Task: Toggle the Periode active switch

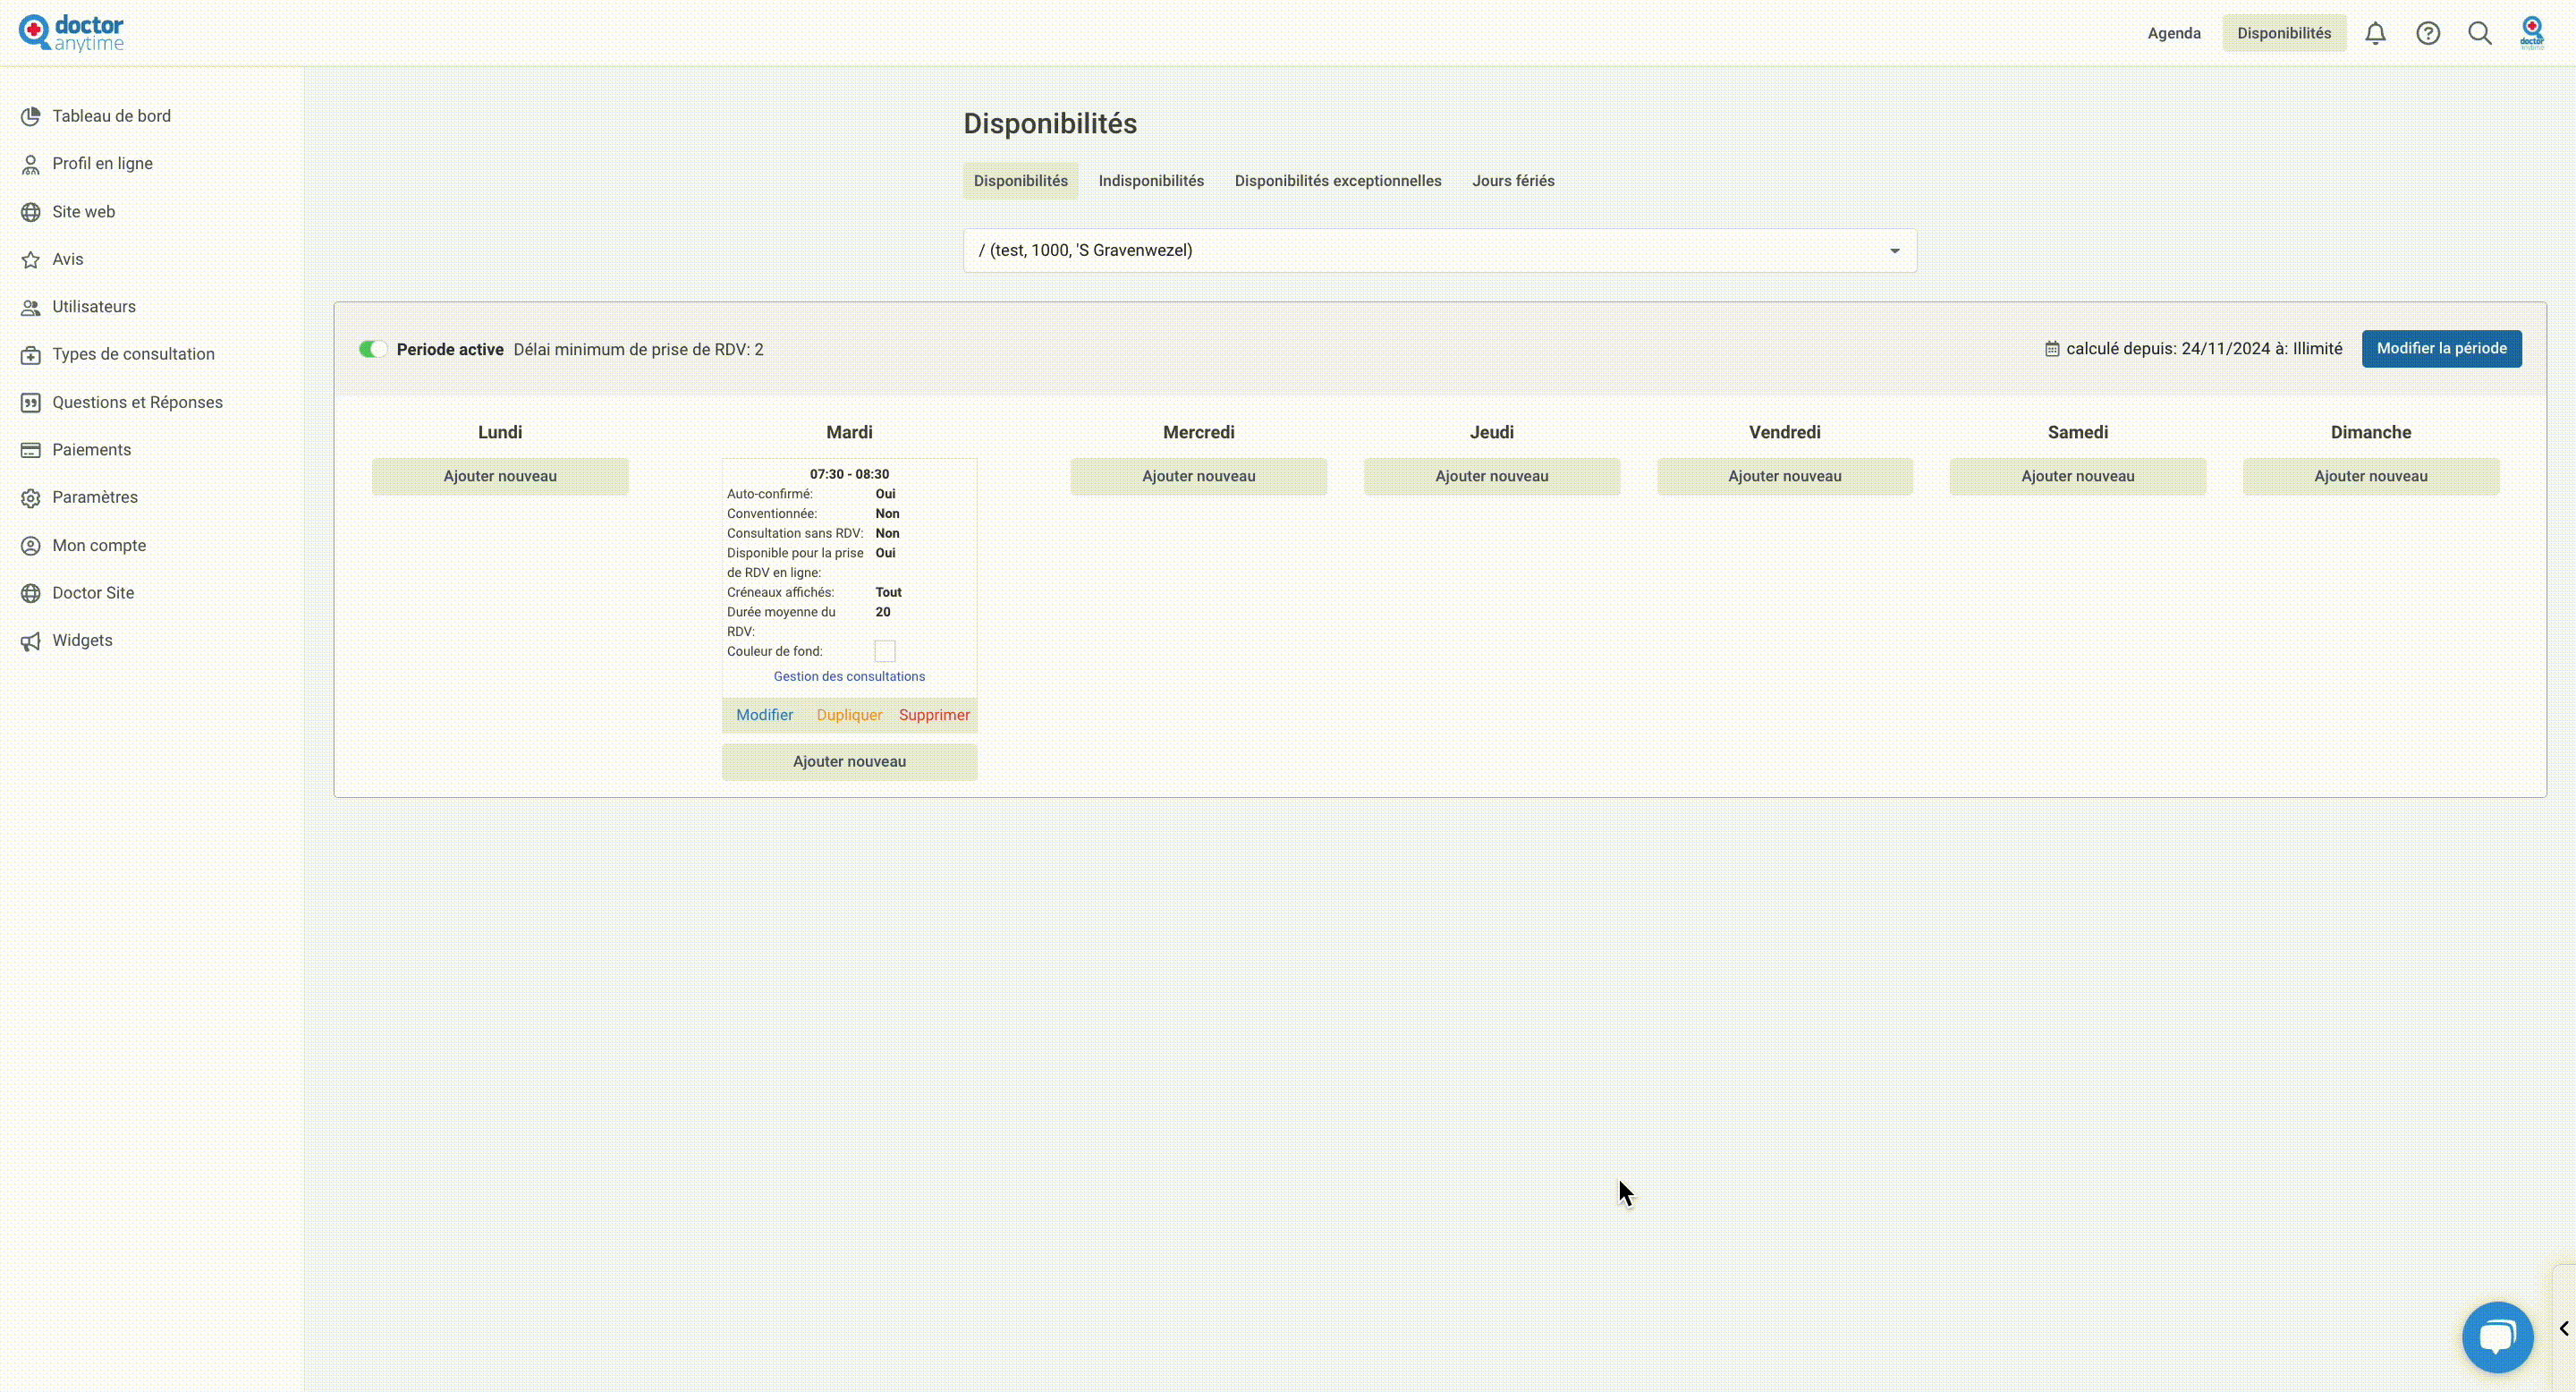Action: click(x=373, y=349)
